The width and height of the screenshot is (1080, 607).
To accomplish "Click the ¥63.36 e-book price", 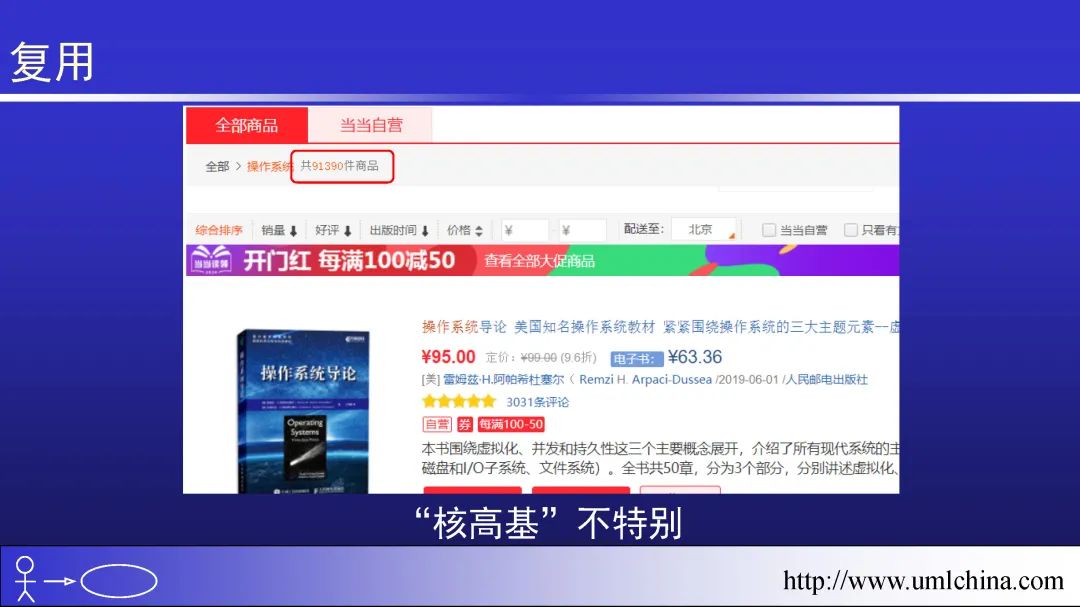I will [x=695, y=357].
